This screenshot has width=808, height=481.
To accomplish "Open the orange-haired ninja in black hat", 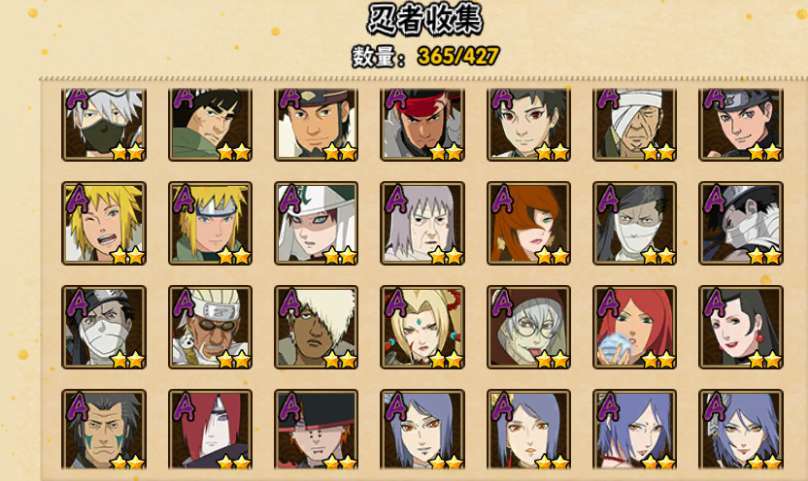I will pos(316,429).
